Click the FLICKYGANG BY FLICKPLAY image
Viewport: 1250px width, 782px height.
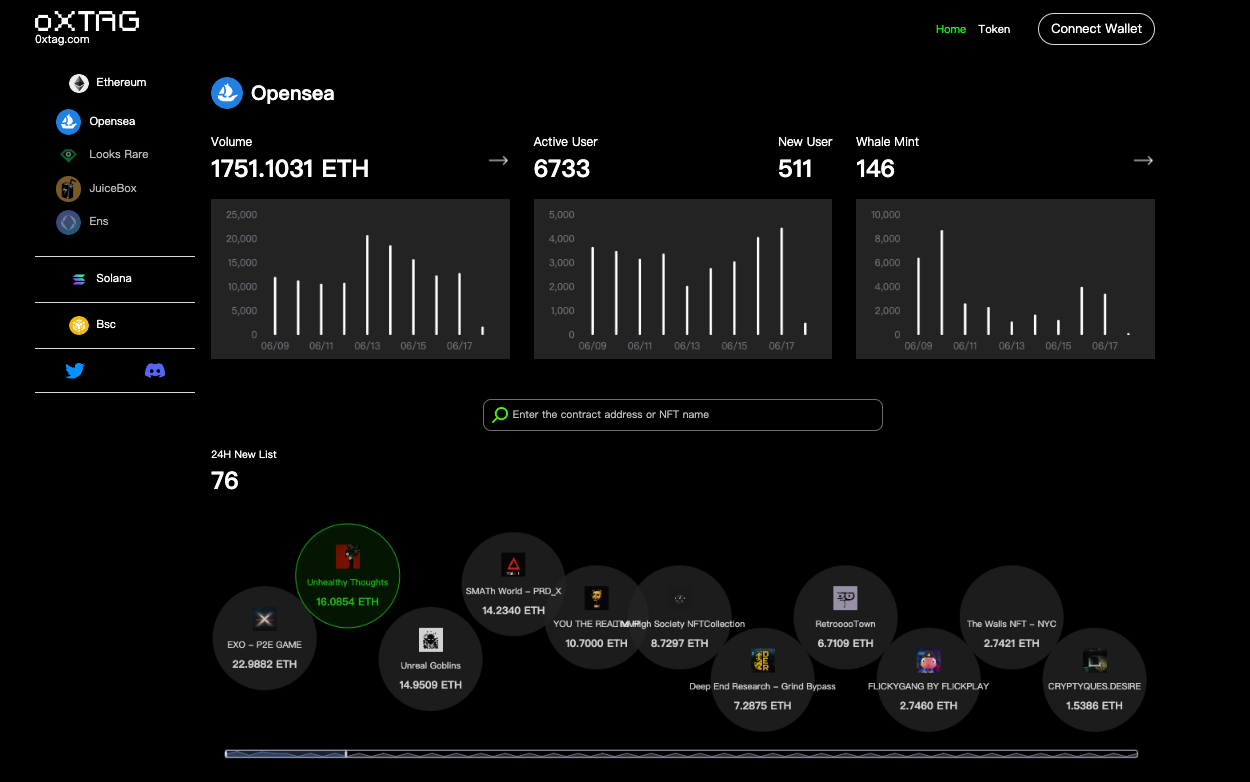tap(928, 660)
